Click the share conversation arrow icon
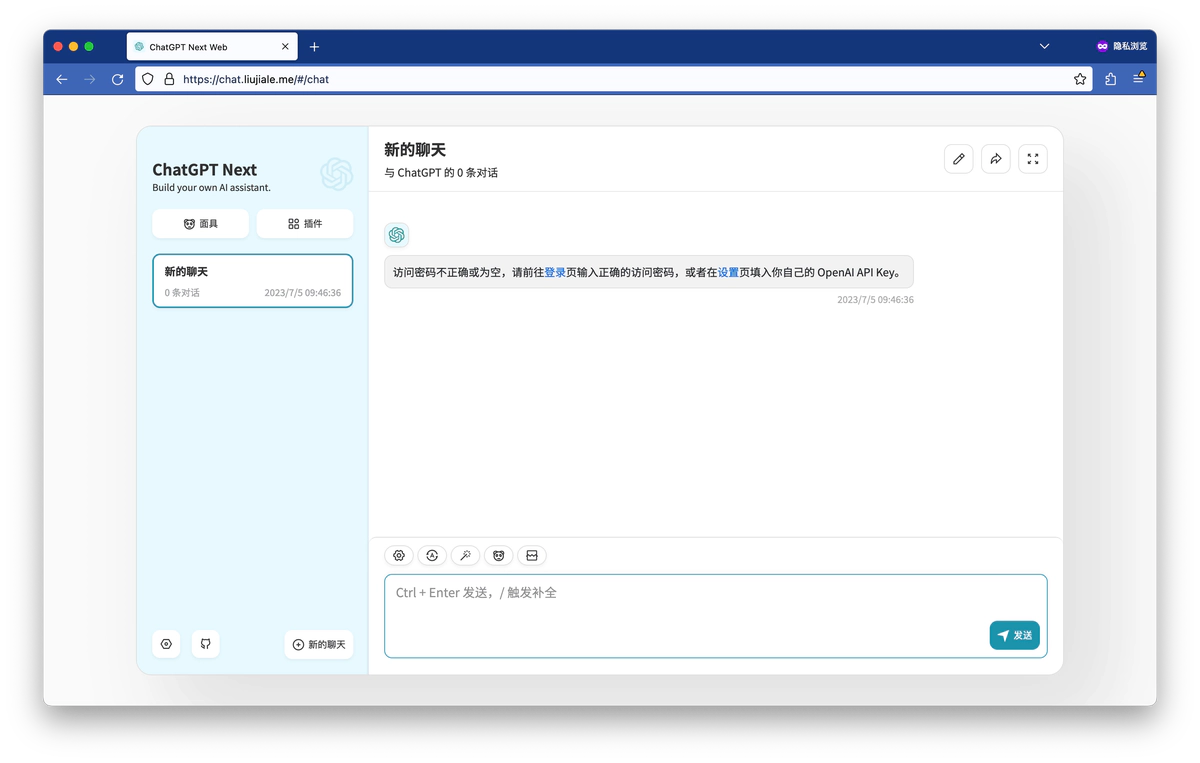Screen dimensions: 1200x763 point(995,159)
